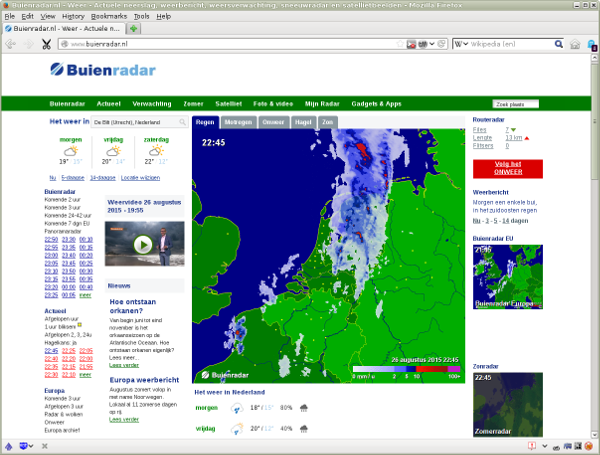
Task: Open the View menu
Action: [48, 16]
